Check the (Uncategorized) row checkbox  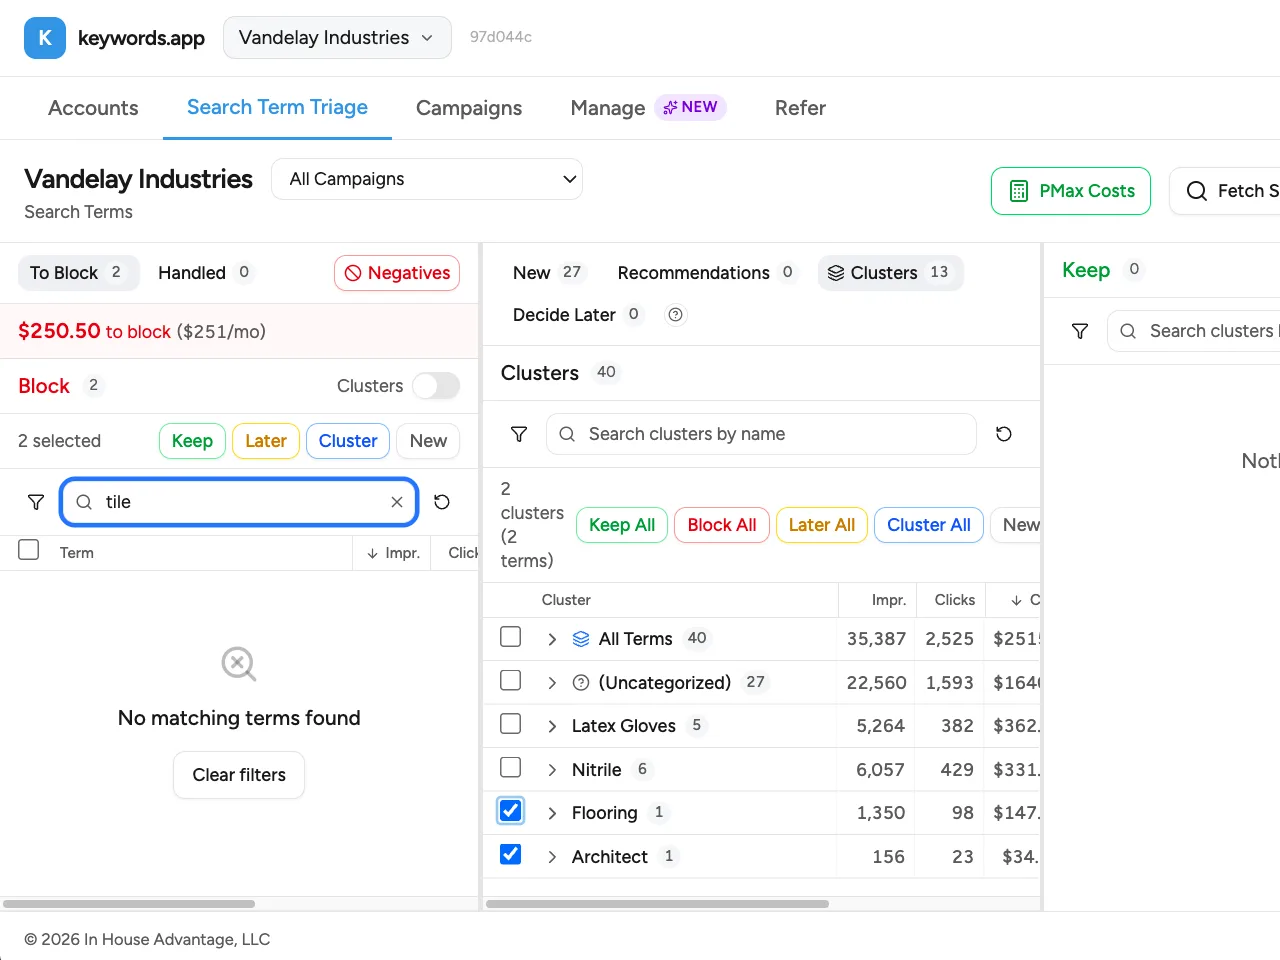(x=511, y=680)
